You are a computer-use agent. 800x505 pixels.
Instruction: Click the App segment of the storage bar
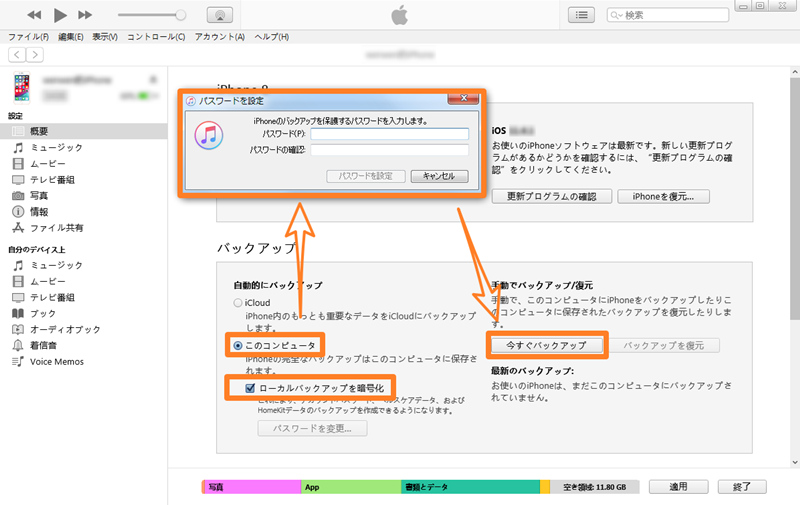351,487
